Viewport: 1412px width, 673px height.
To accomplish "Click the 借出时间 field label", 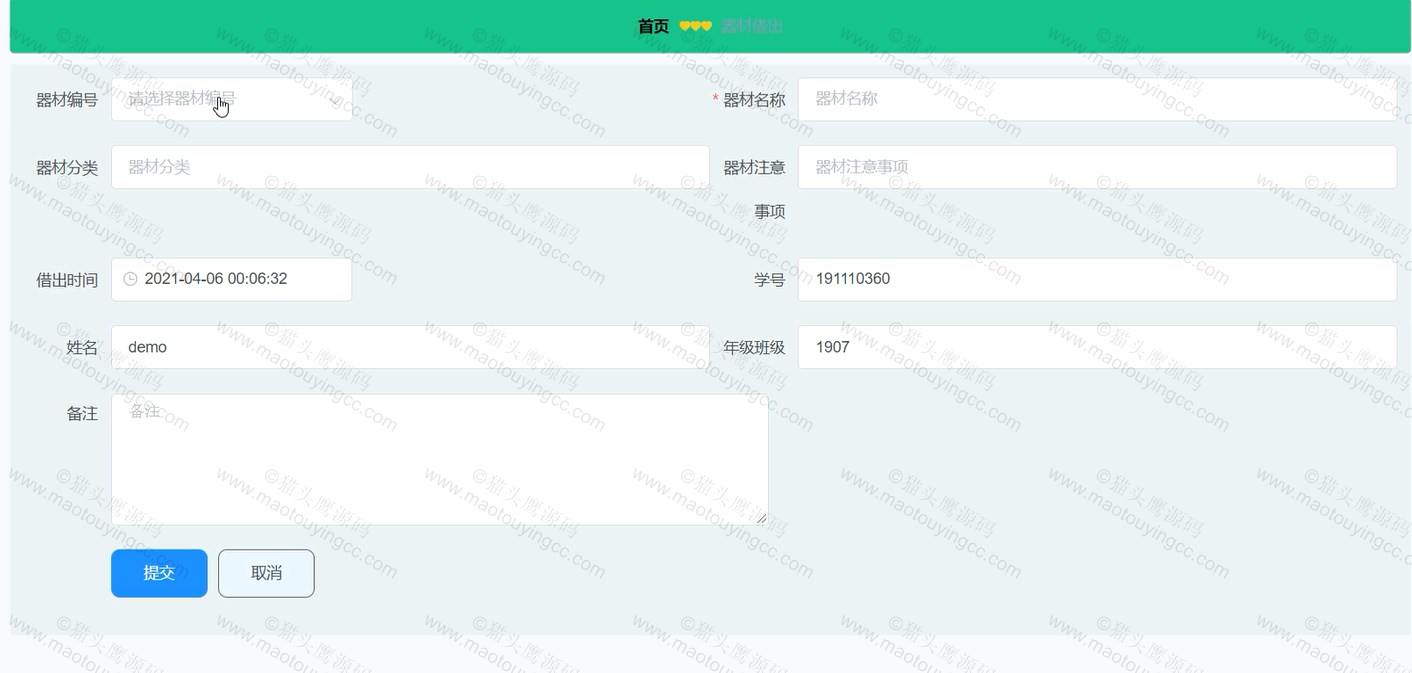I will pyautogui.click(x=67, y=280).
